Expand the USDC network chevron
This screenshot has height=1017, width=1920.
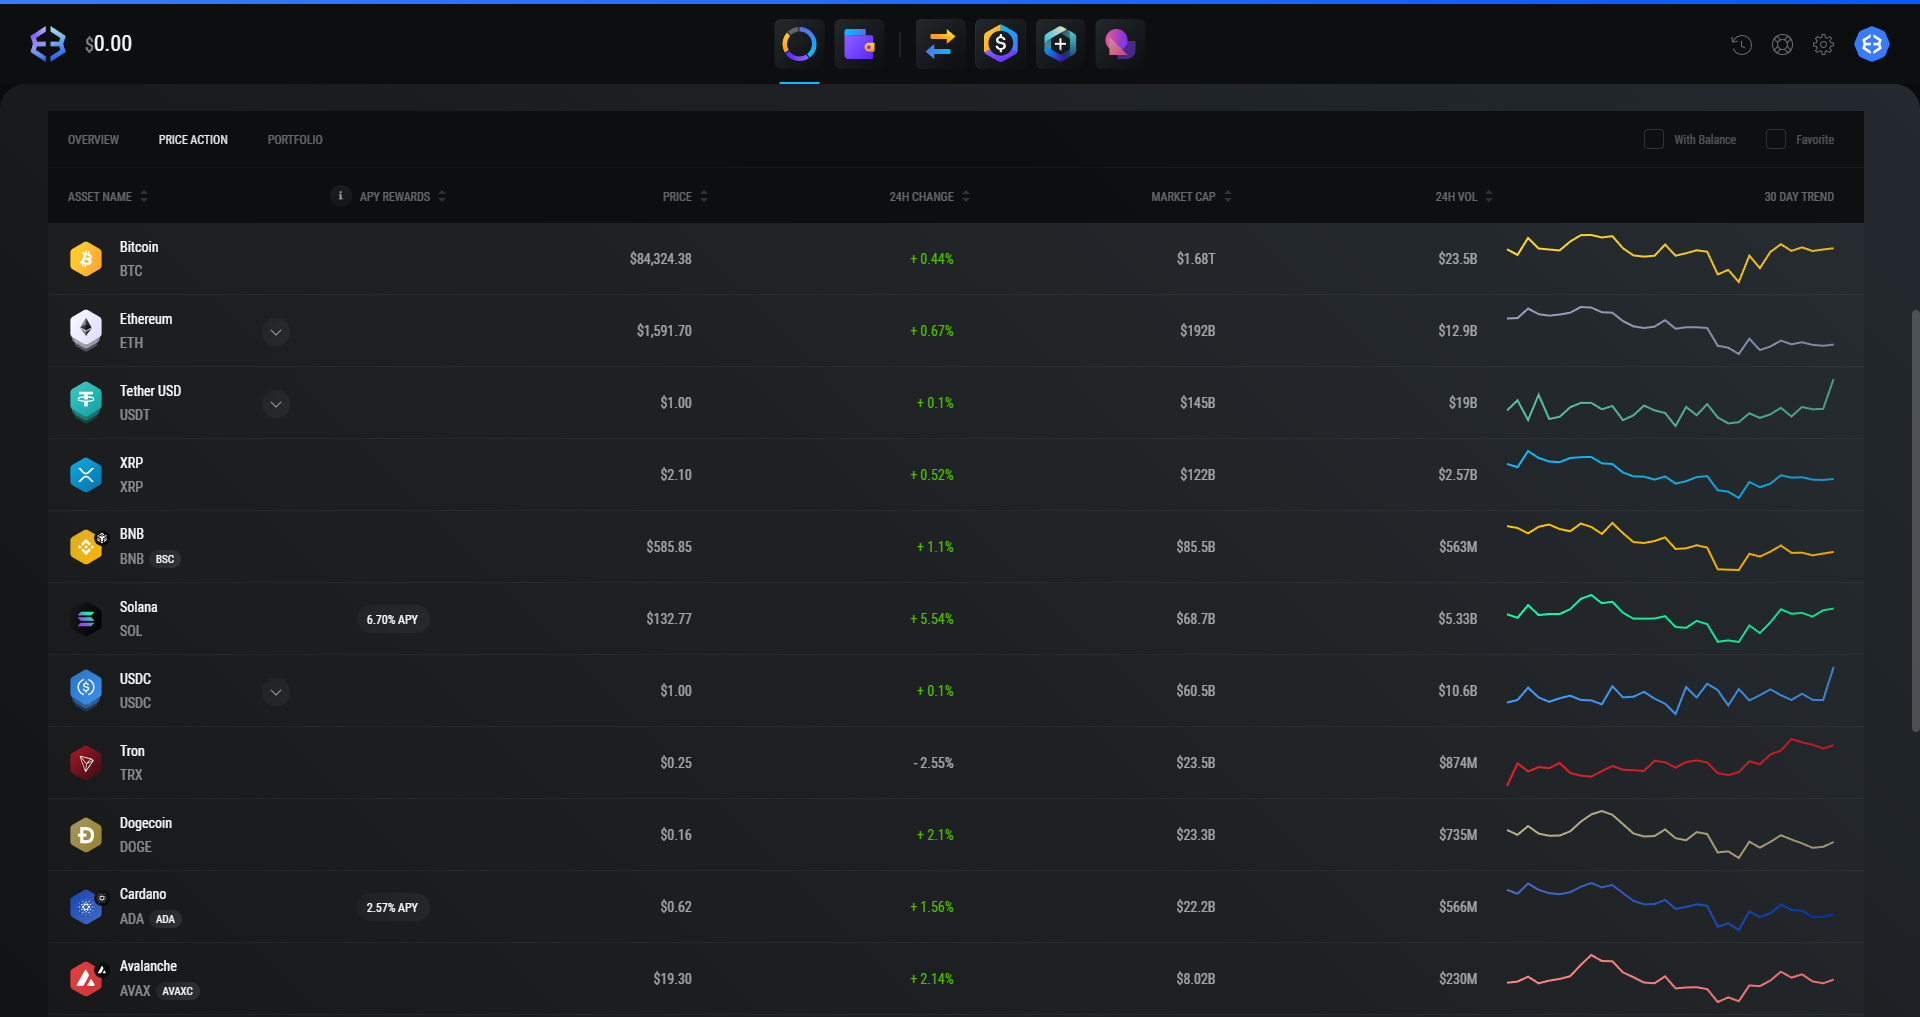[x=276, y=692]
